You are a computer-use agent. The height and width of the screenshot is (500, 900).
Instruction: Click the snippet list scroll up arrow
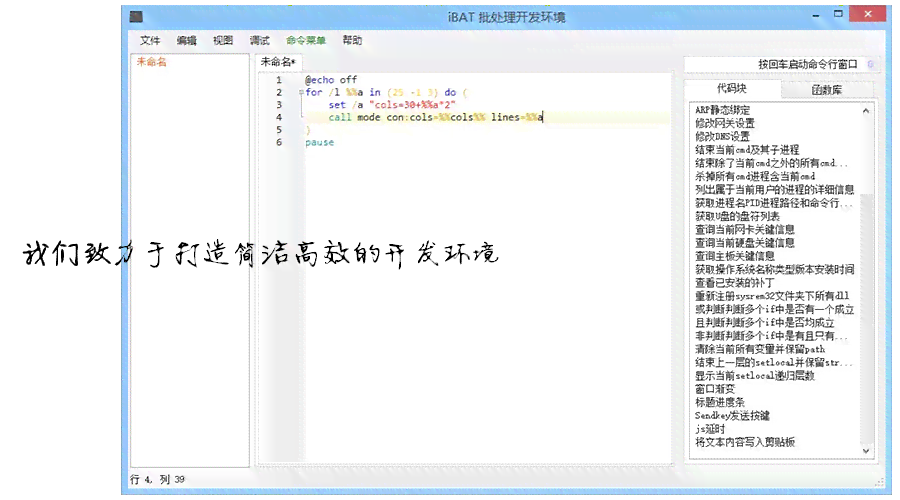point(866,110)
